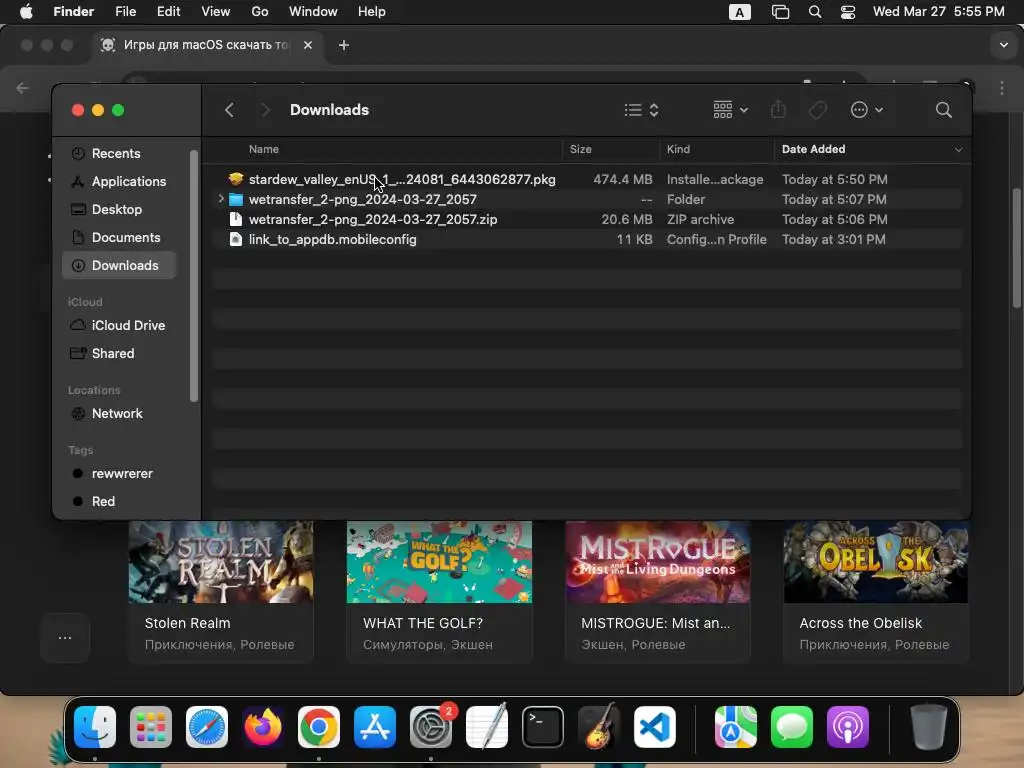Select the stardew_valley pkg file
This screenshot has height=768, width=1024.
pos(402,179)
